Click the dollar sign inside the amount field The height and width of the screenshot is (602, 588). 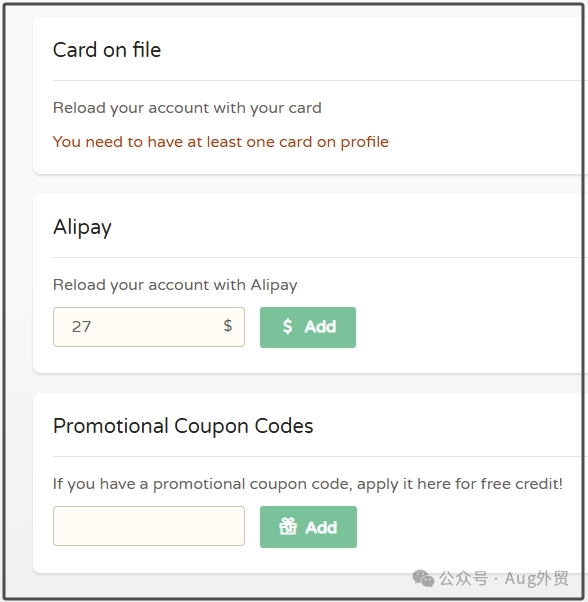(x=228, y=326)
